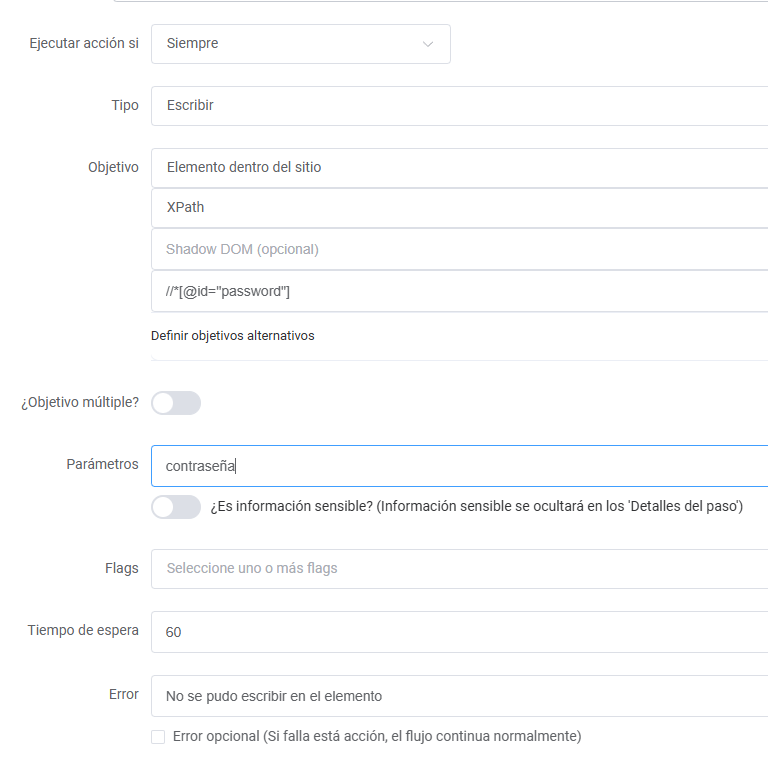
Task: Click the //*[@id="password"] XPath input
Action: click(x=459, y=291)
